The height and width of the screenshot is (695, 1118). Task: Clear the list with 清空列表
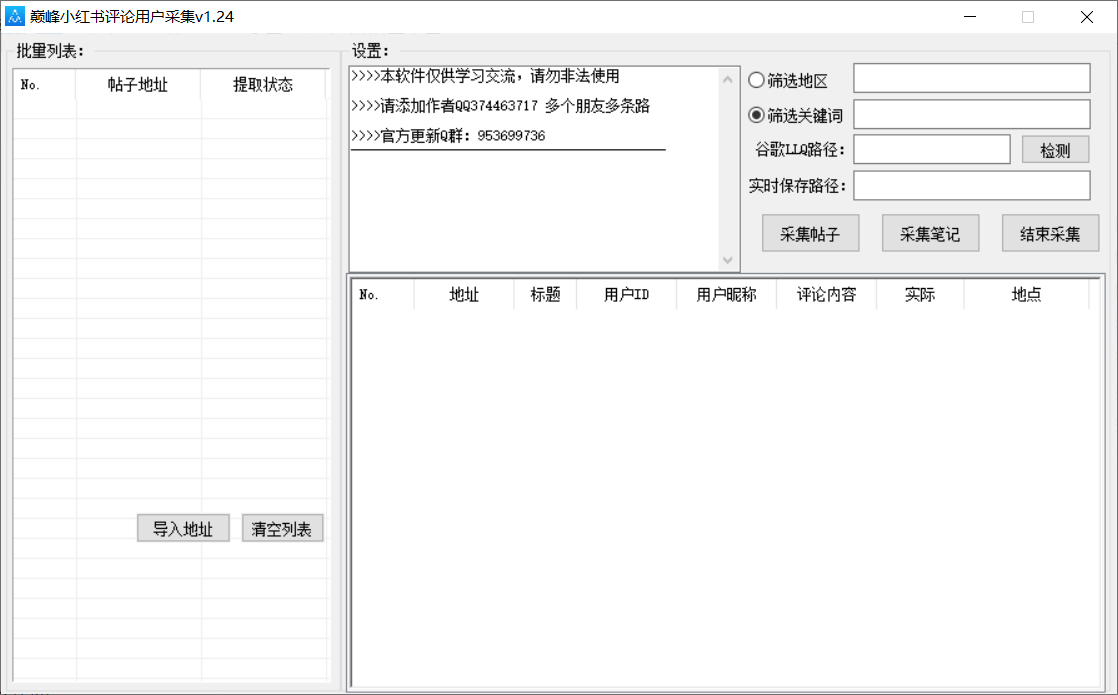282,529
